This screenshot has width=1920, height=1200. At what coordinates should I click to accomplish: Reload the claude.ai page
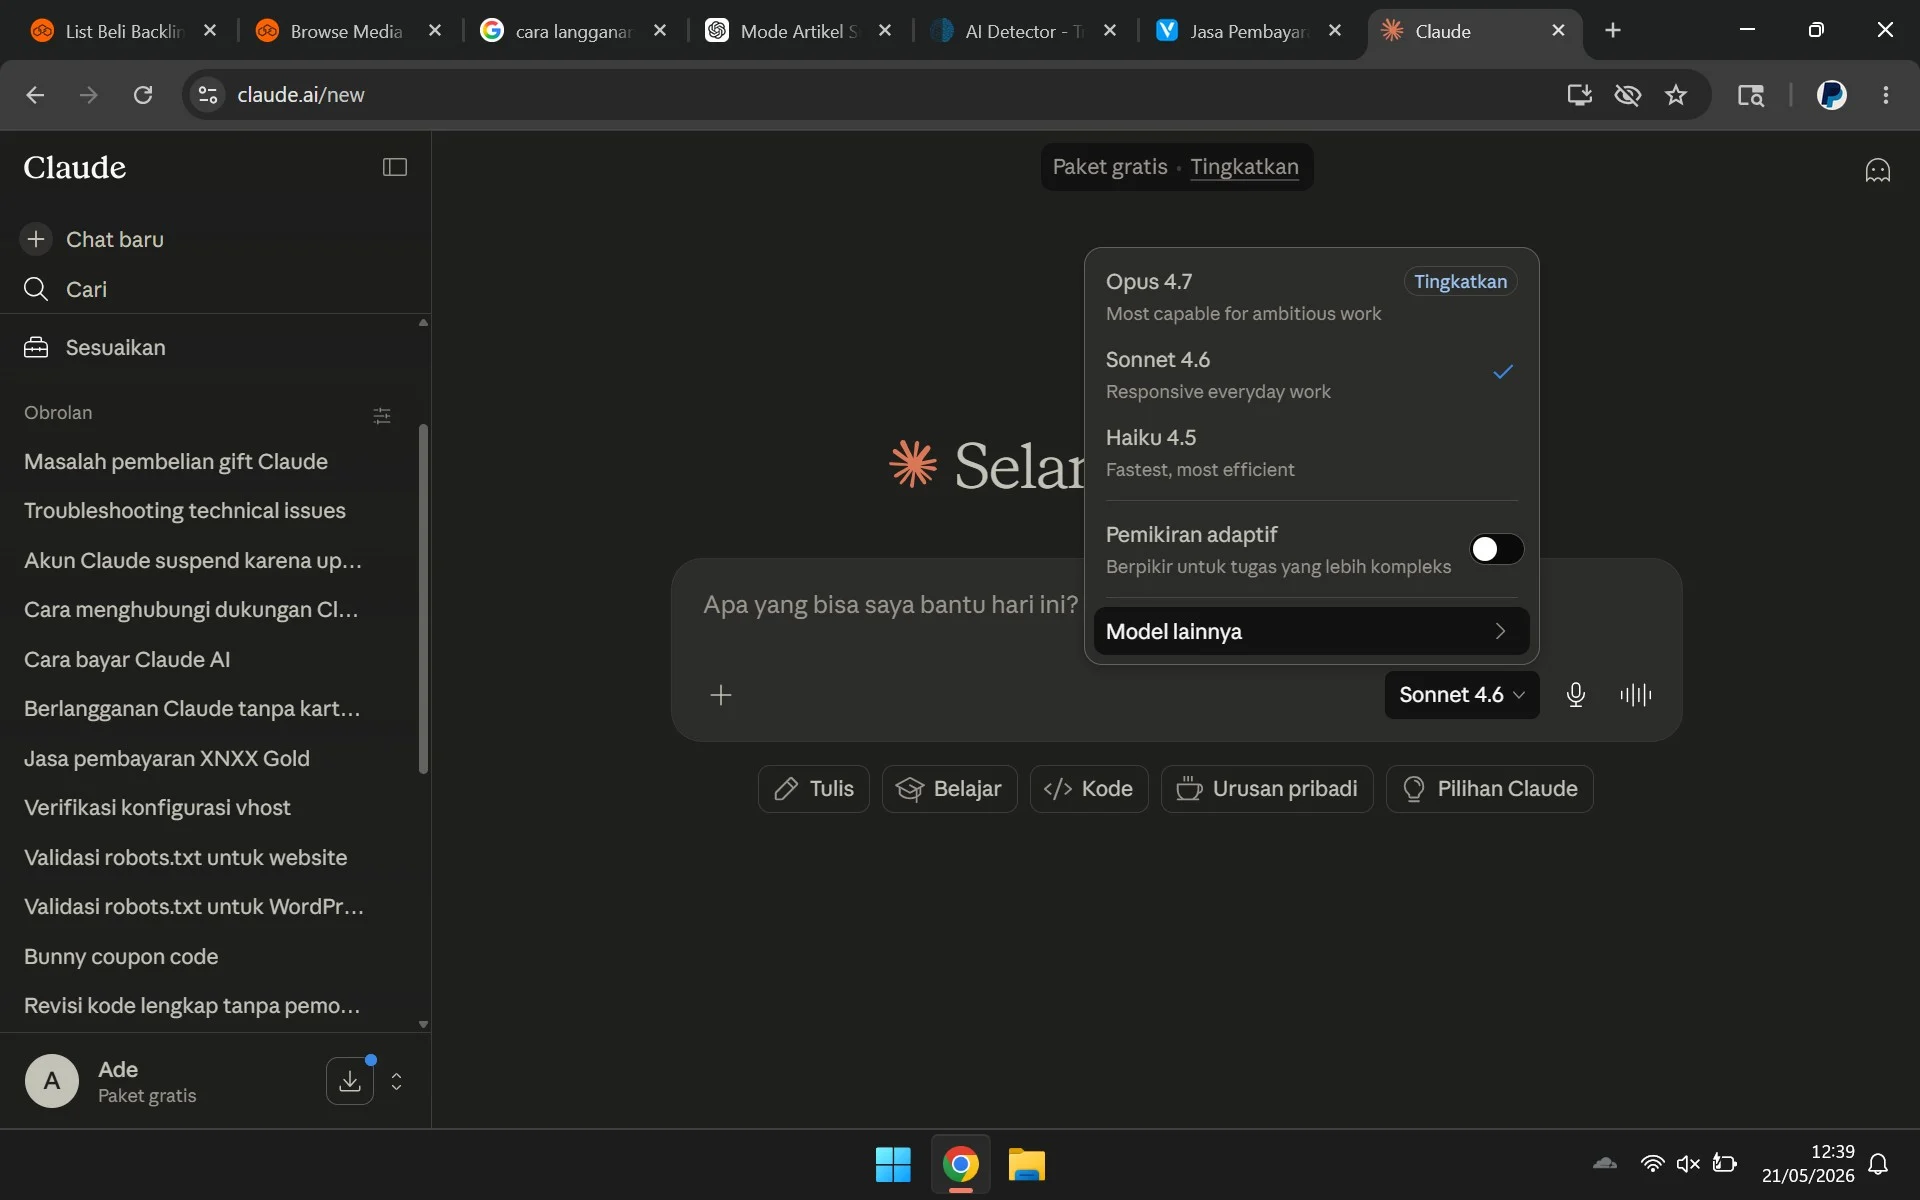pos(143,95)
